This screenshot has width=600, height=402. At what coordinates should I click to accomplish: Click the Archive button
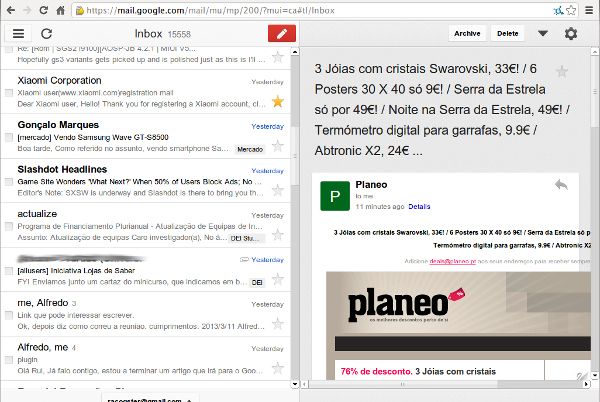(x=467, y=33)
